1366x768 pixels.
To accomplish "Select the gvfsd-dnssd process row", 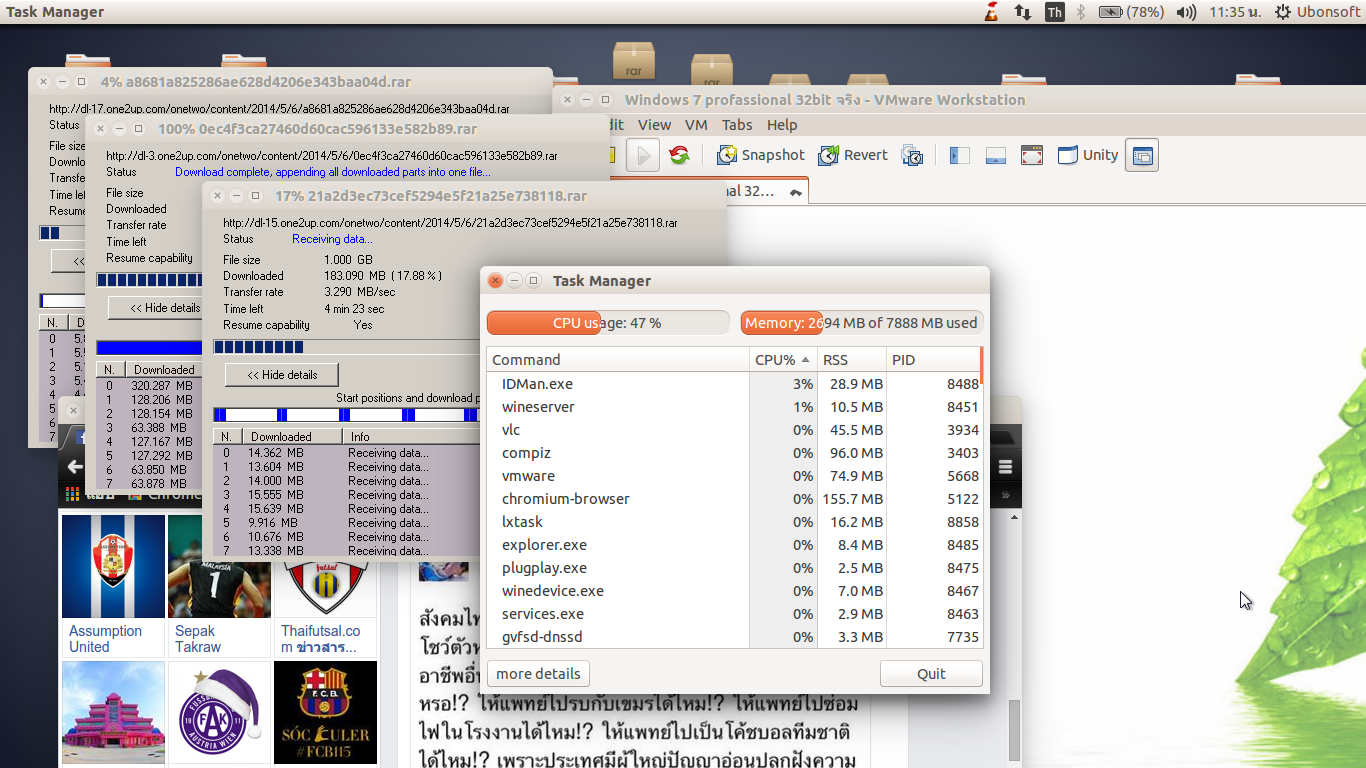I will [734, 637].
